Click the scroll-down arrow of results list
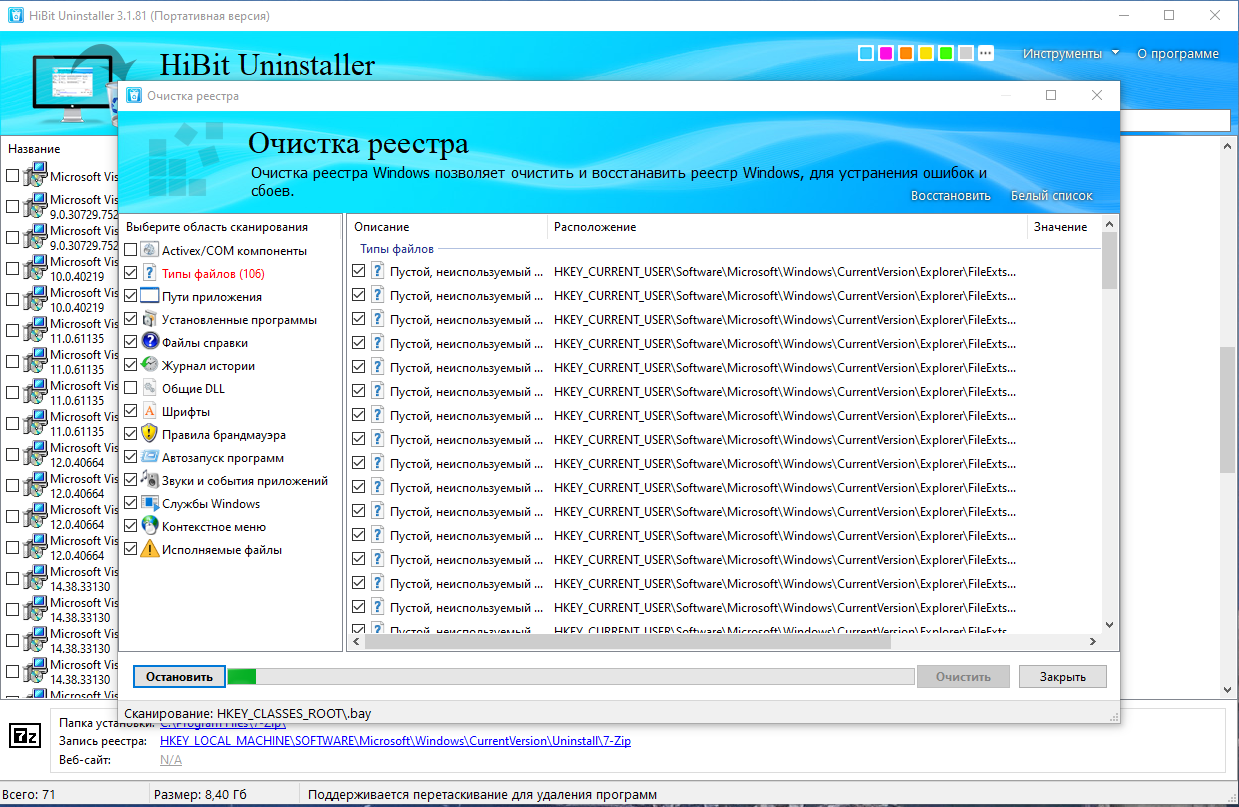The image size is (1239, 807). 1109,624
